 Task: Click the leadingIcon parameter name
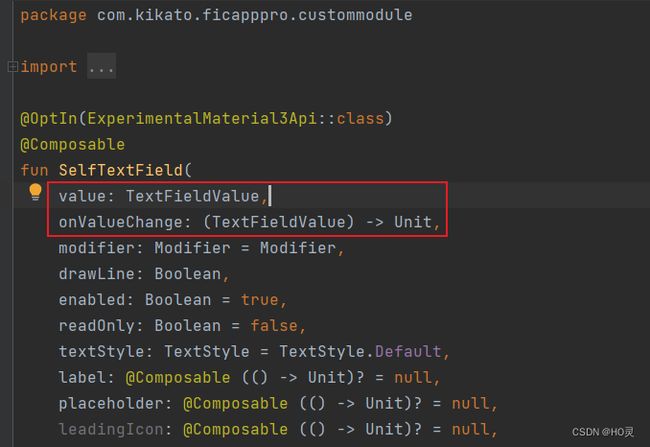[111, 429]
